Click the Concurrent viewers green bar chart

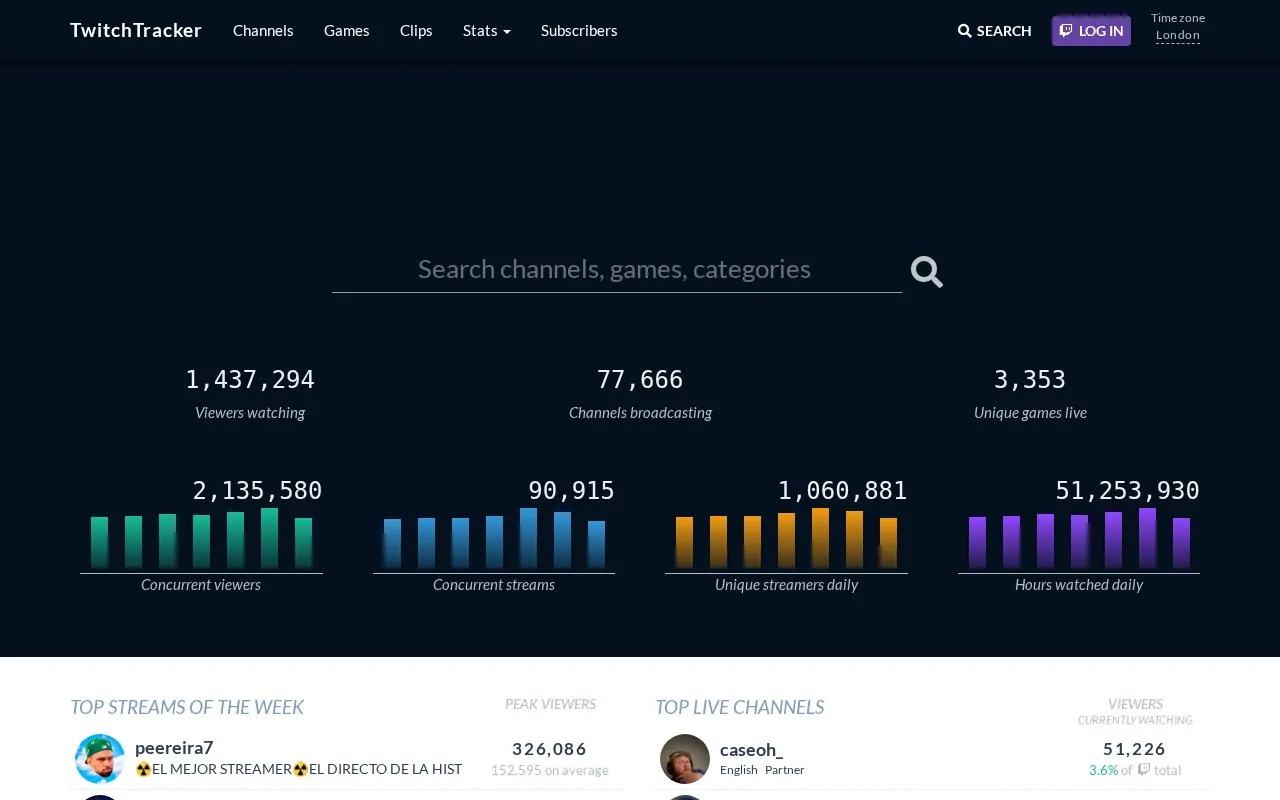[201, 539]
